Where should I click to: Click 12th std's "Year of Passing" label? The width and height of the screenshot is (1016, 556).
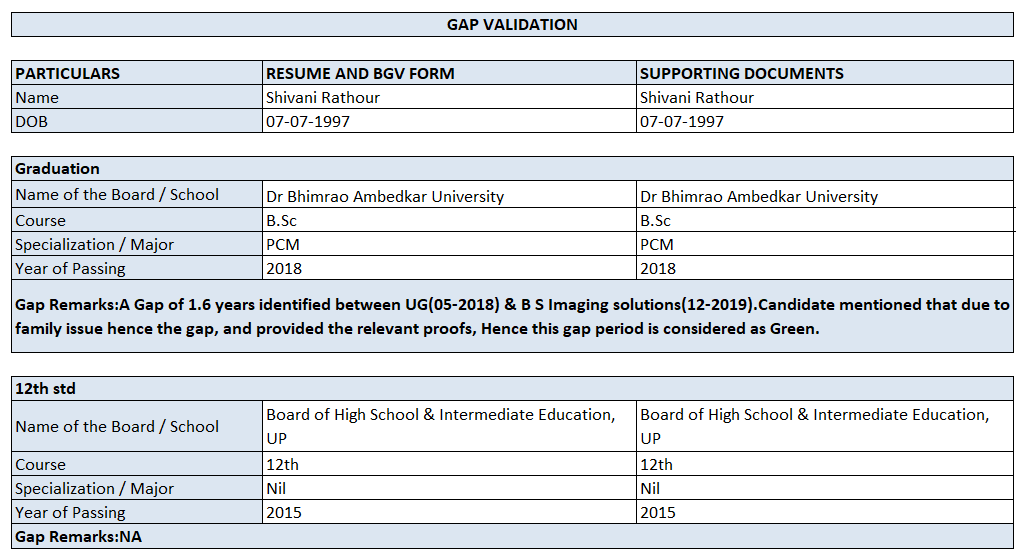coord(137,512)
